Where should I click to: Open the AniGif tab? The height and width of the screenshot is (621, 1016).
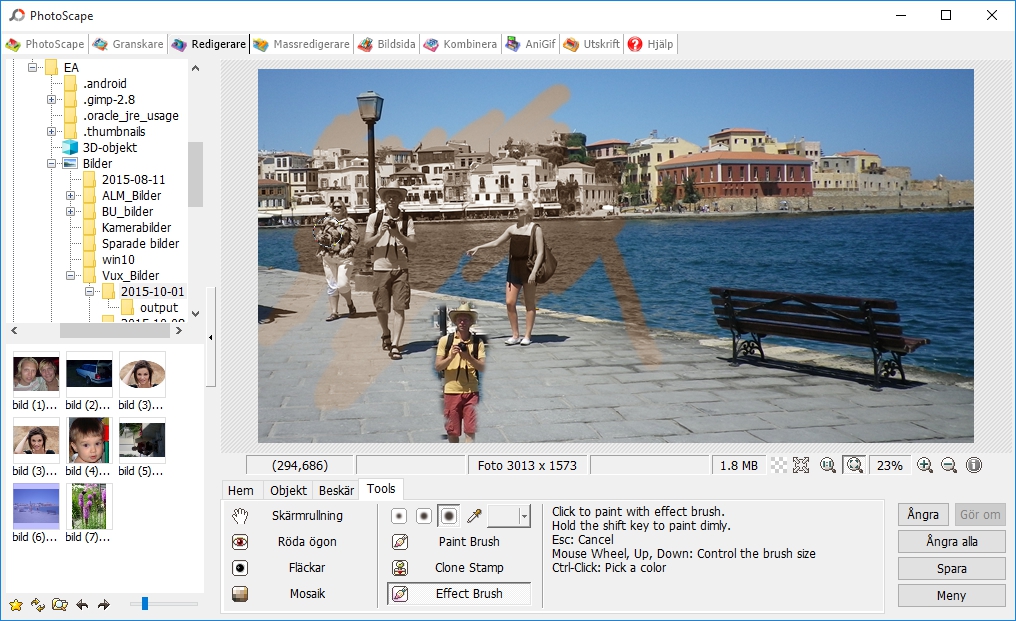pos(531,44)
